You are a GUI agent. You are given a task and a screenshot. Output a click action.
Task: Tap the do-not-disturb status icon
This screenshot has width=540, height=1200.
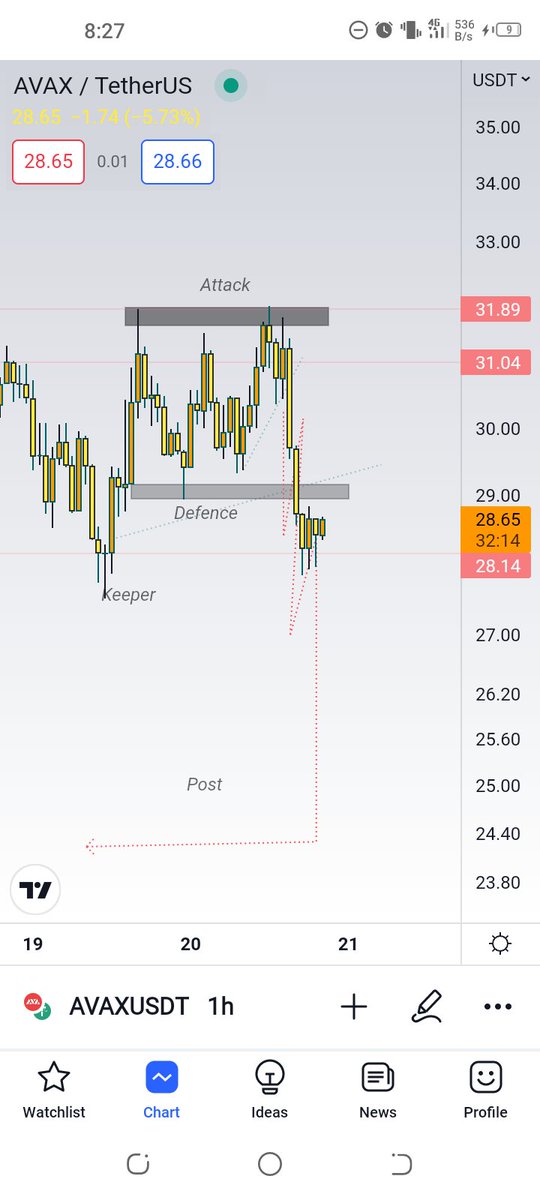(x=358, y=31)
